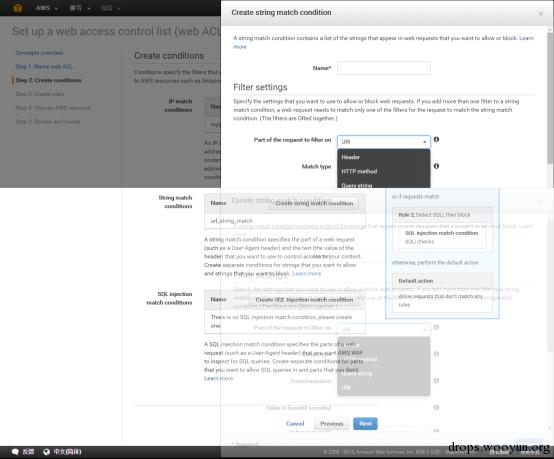The width and height of the screenshot is (554, 459).
Task: Open the AWS menu in top bar
Action: [47, 8]
